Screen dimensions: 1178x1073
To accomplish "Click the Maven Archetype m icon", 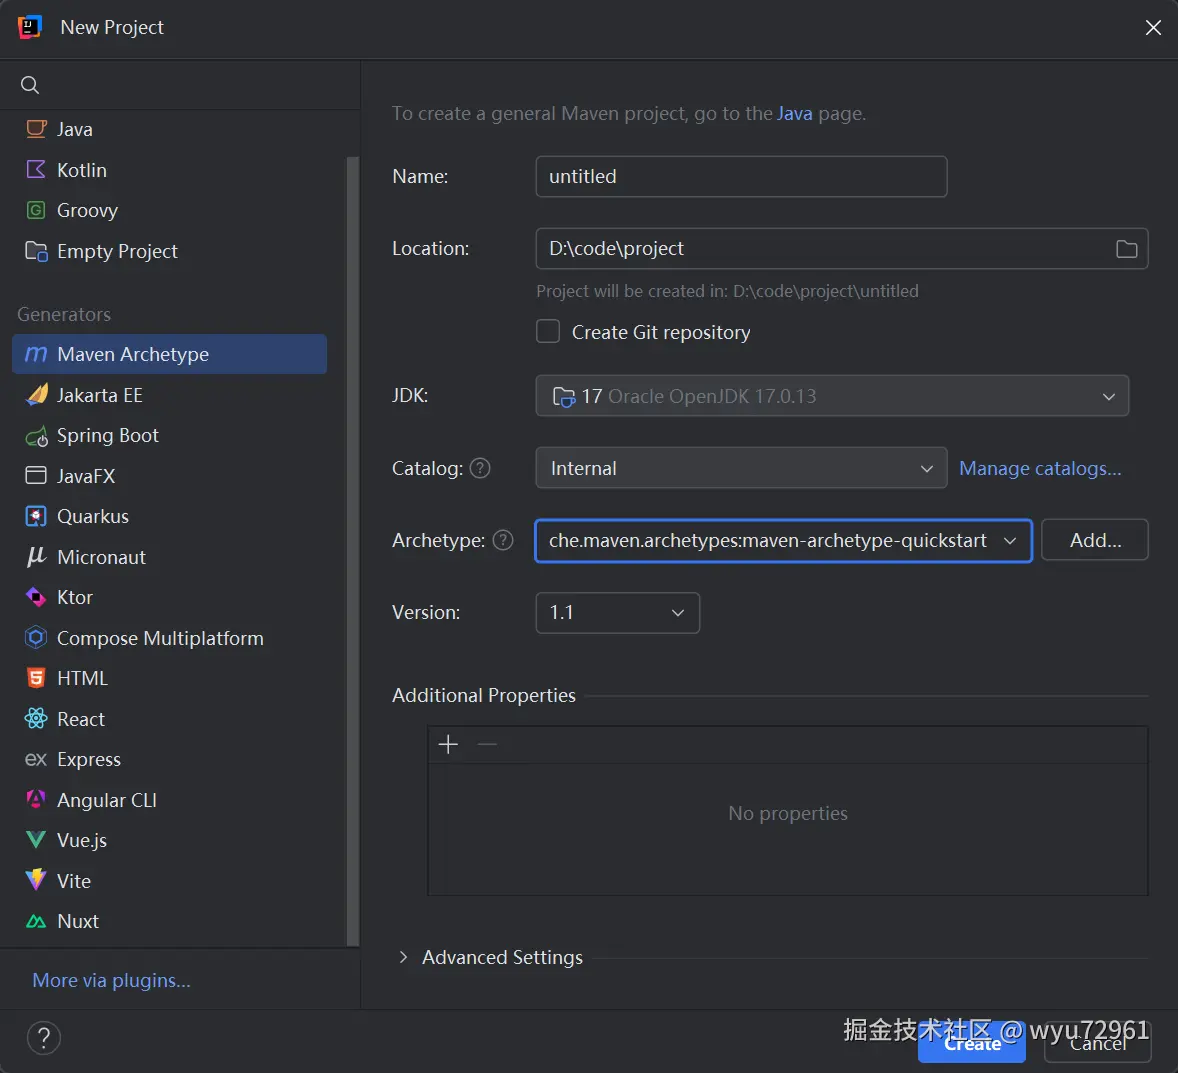I will 36,354.
